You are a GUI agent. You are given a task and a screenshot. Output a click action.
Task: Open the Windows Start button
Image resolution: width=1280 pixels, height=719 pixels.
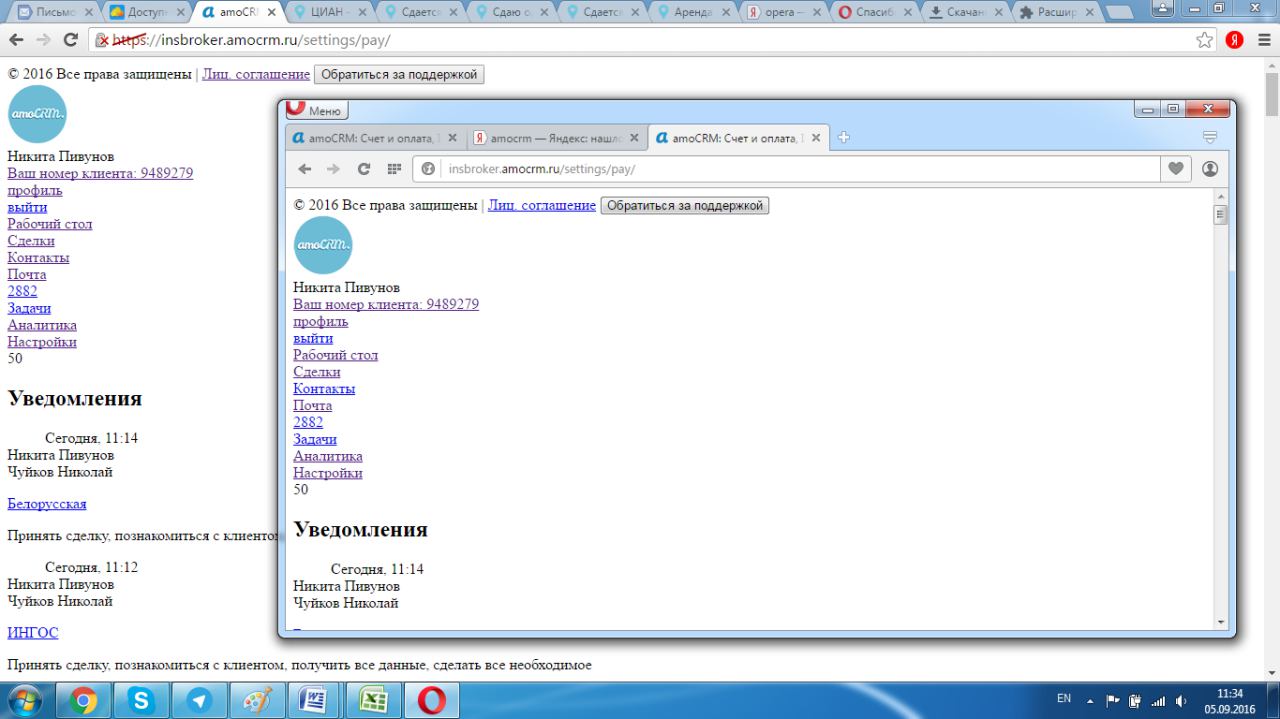click(x=24, y=700)
